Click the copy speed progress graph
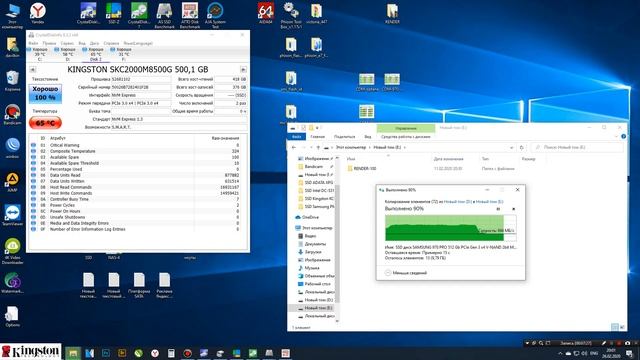The width and height of the screenshot is (640, 360). [450, 228]
